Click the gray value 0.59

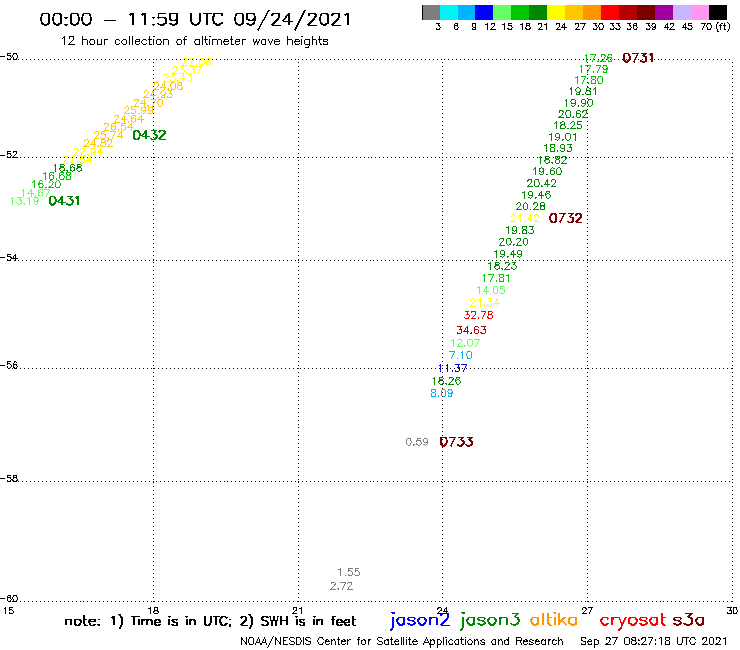pyautogui.click(x=417, y=442)
